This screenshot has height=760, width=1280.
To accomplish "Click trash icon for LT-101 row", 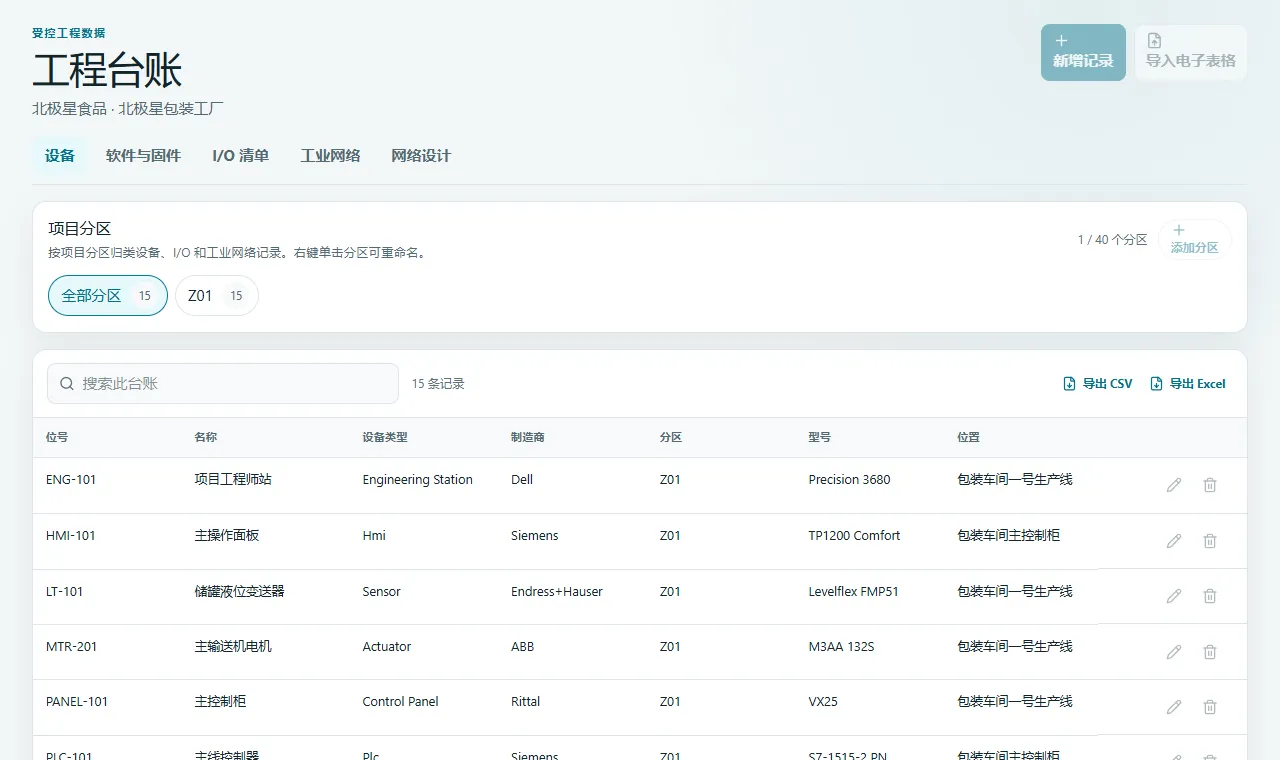I will coord(1210,596).
